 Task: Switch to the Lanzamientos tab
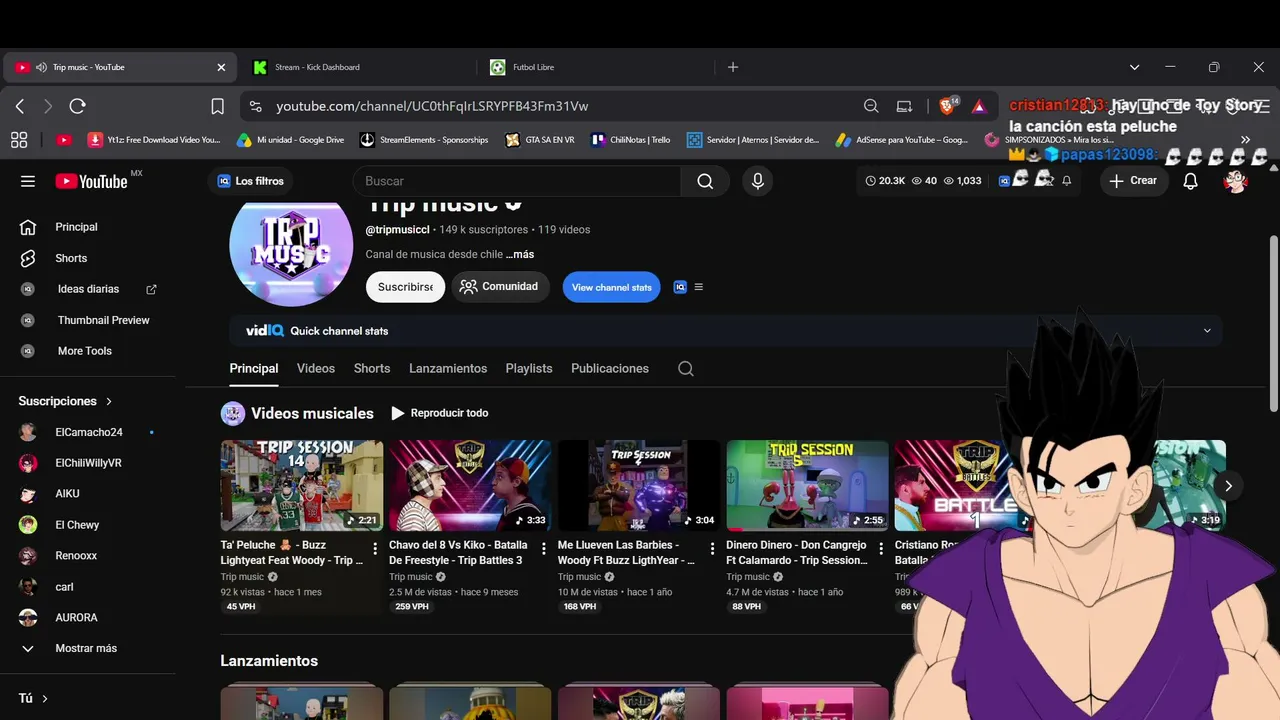(448, 368)
